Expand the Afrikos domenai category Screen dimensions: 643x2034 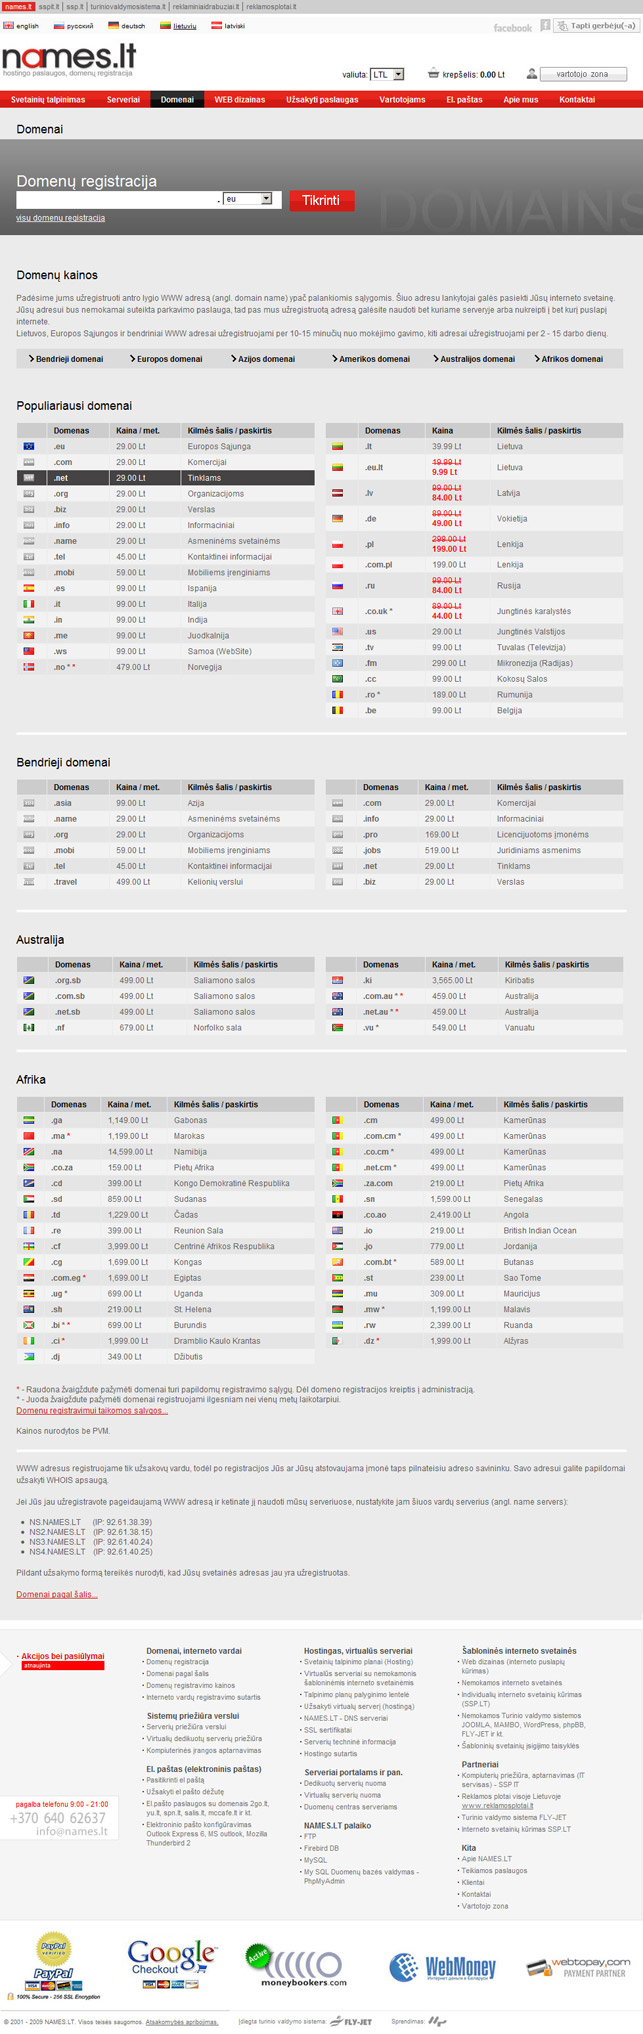point(569,358)
